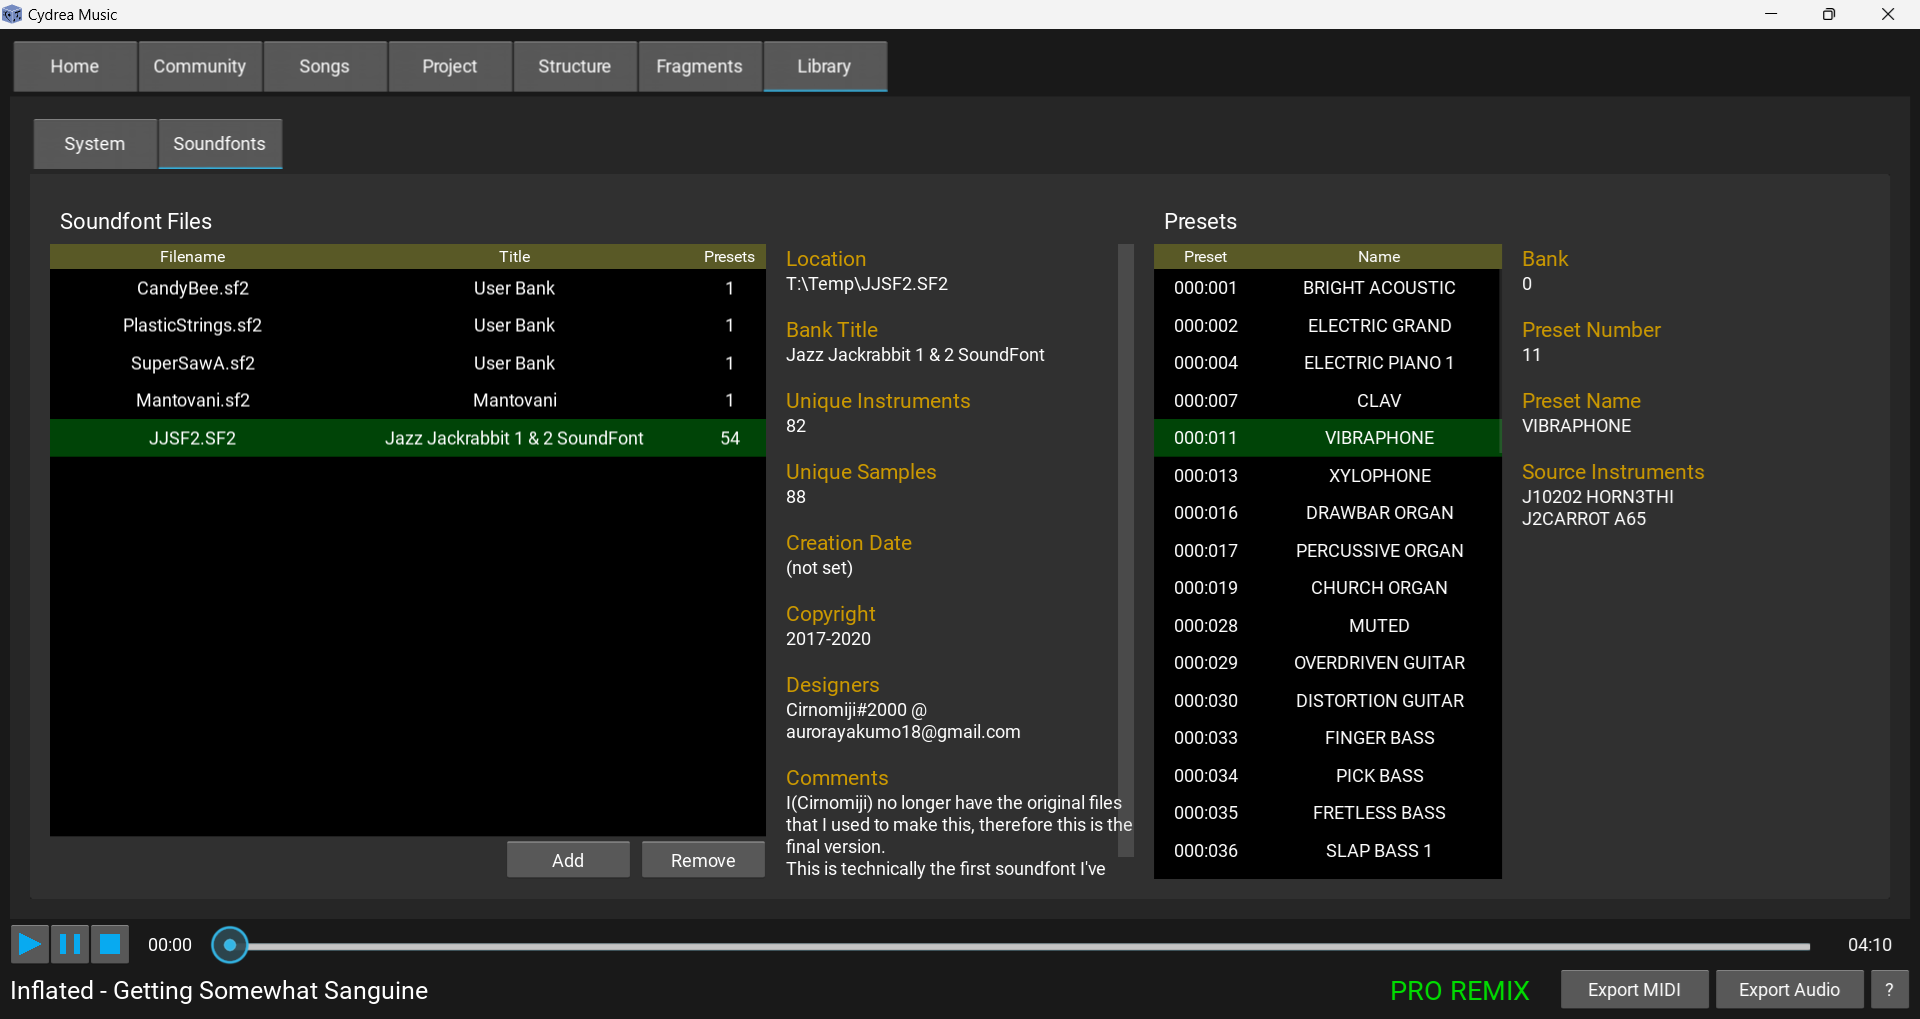
Task: Go to the Songs tab
Action: (x=324, y=66)
